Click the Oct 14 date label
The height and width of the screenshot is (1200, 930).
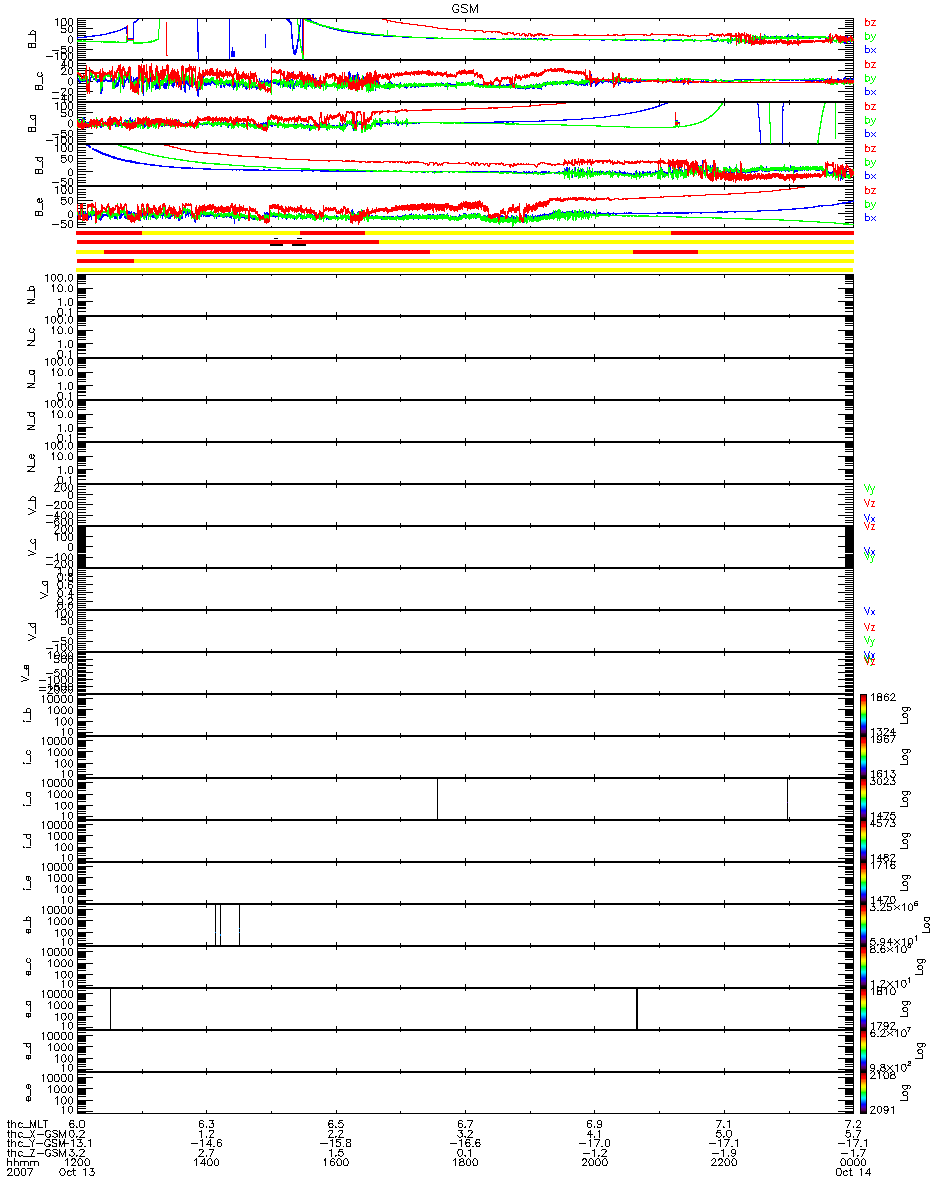point(855,1174)
